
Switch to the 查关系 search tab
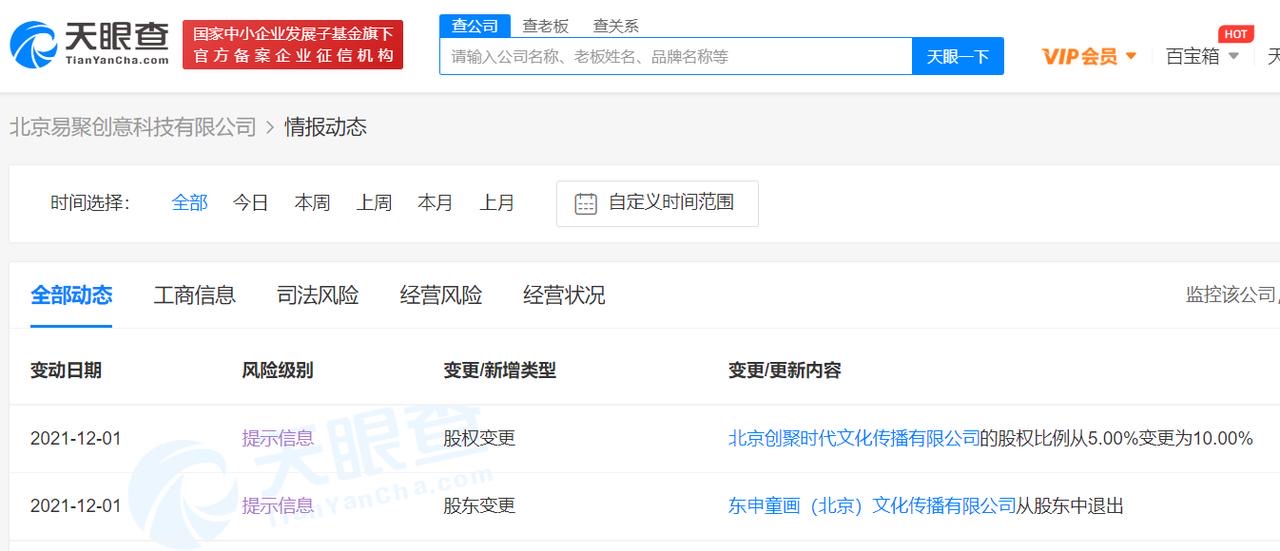pyautogui.click(x=616, y=26)
